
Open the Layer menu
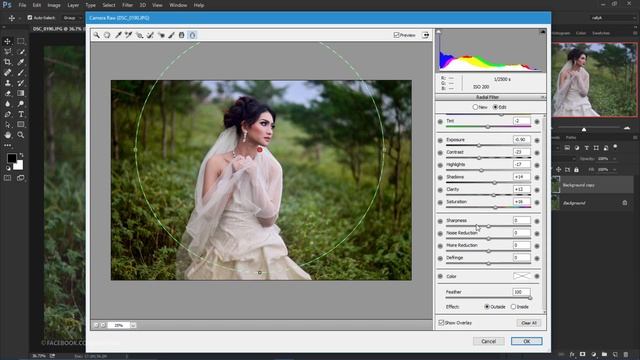(73, 5)
